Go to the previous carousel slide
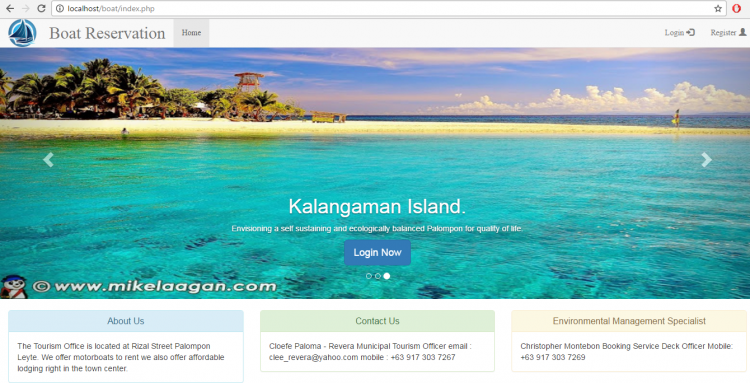This screenshot has width=750, height=383. 48,160
